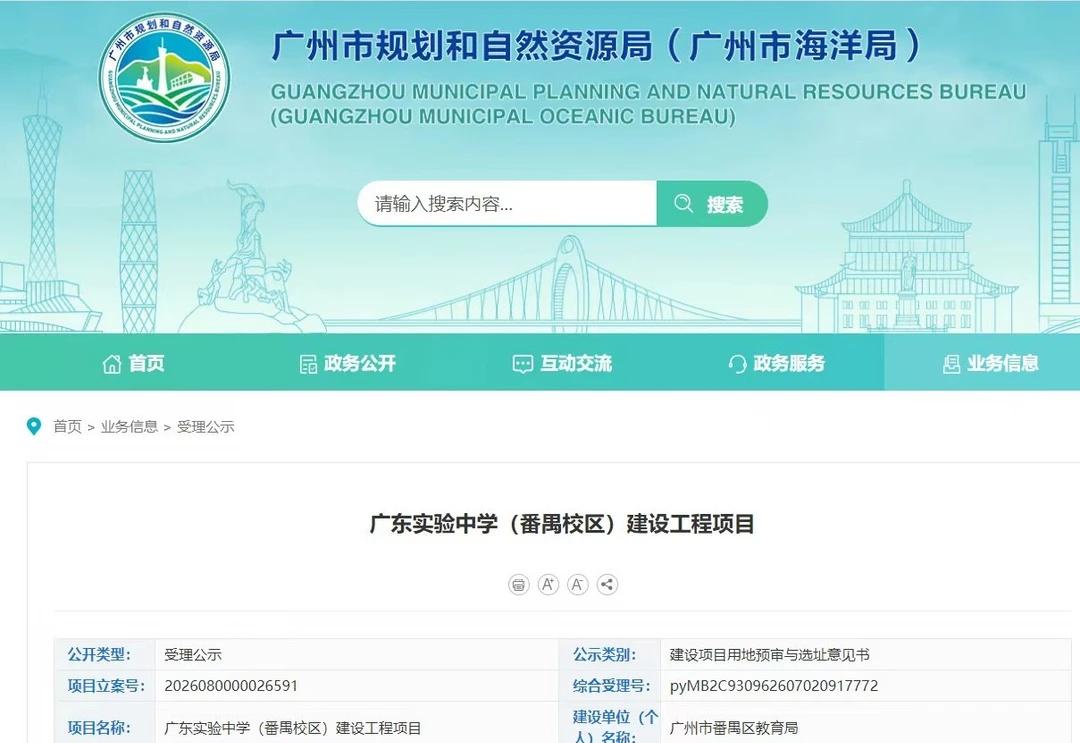Click the 公开类型 label cell
Image resolution: width=1080 pixels, height=743 pixels.
pyautogui.click(x=104, y=654)
